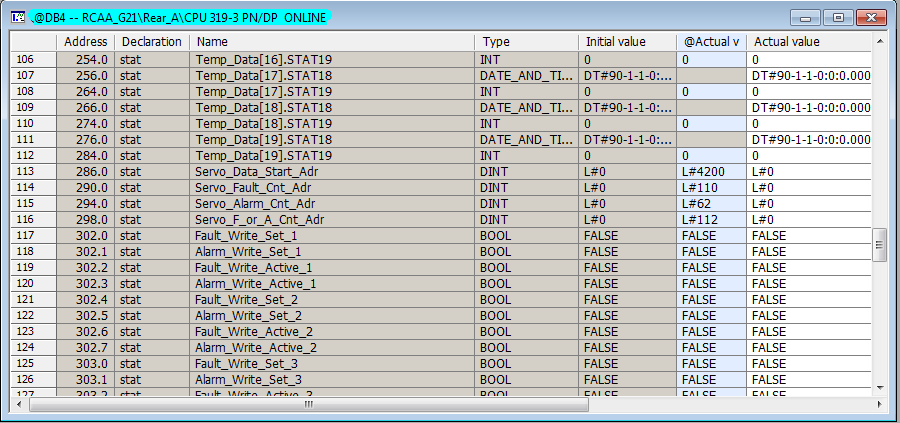Click the horizontal scrollbar thumb
Screen dimensions: 900x423
[x=309, y=405]
